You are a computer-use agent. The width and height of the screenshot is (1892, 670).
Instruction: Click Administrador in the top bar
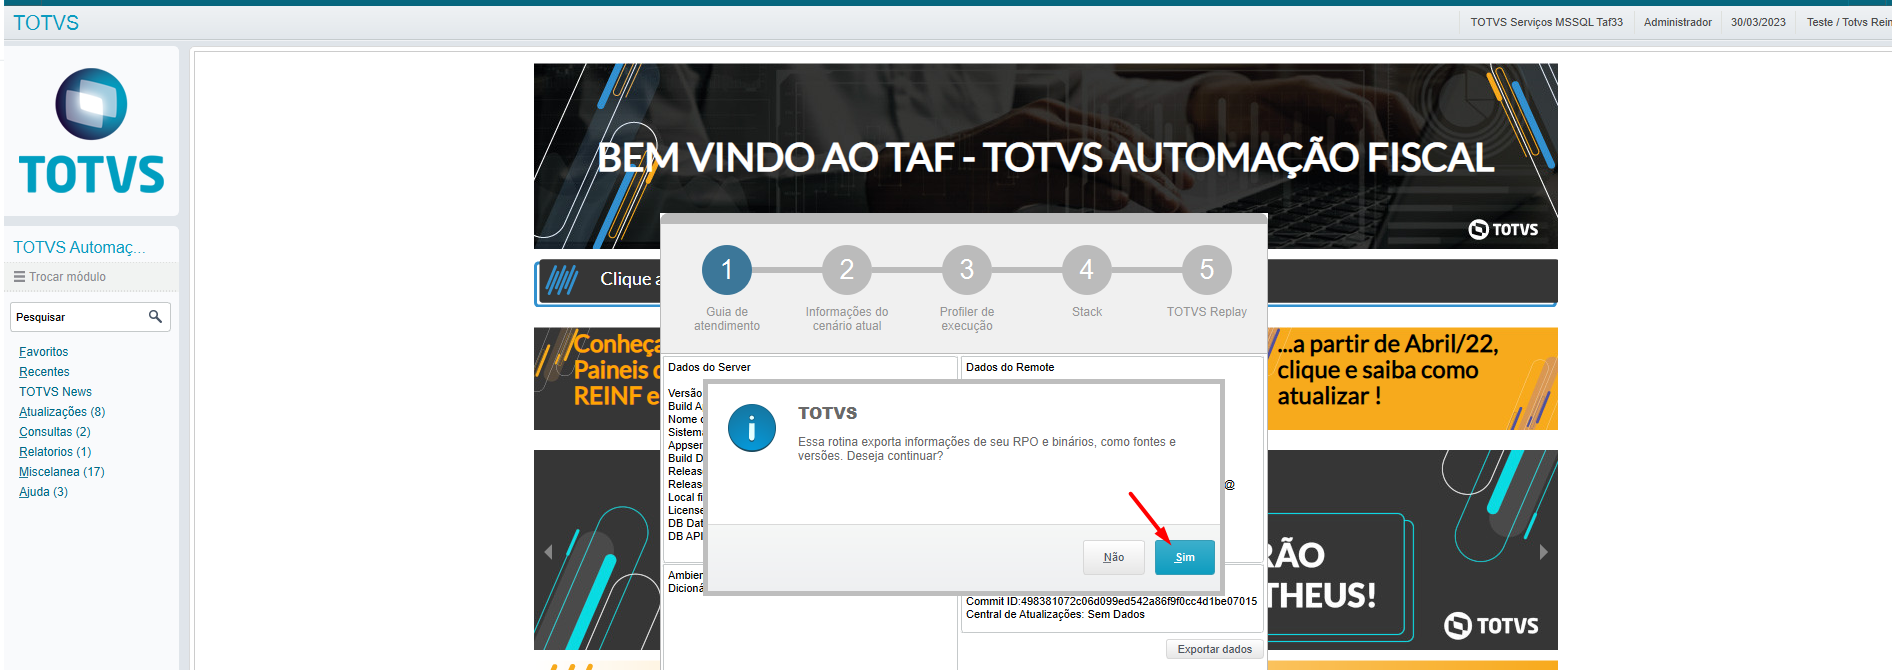pyautogui.click(x=1677, y=22)
